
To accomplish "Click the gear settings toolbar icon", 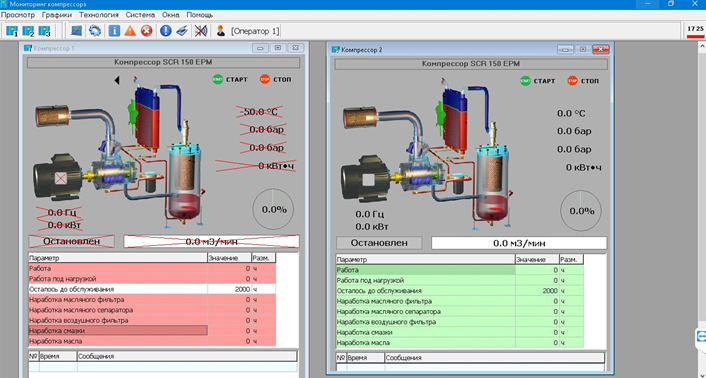I will (x=95, y=31).
